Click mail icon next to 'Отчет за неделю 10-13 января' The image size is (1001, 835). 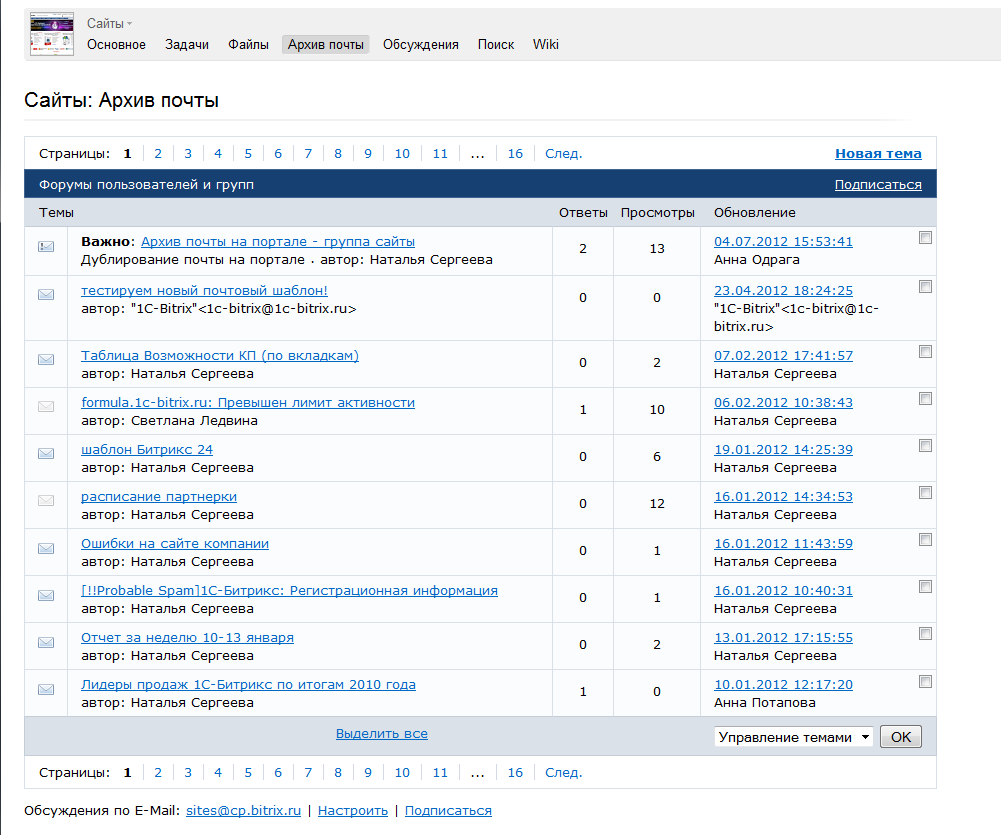click(x=46, y=642)
